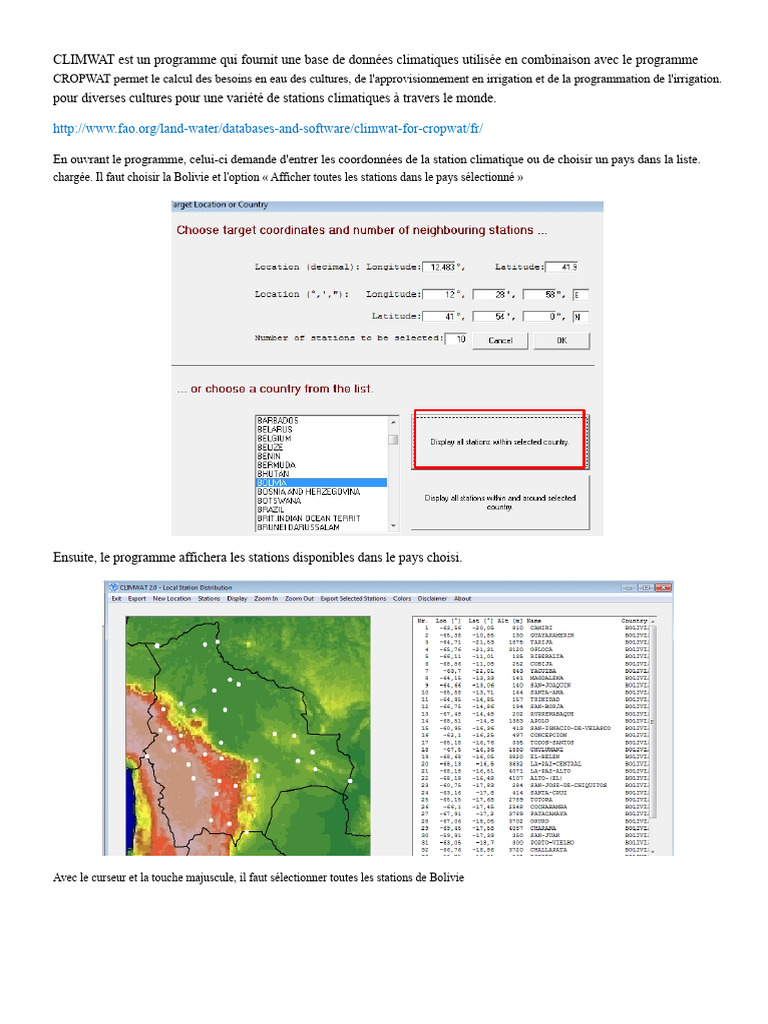Open the Display menu
Image resolution: width=768 pixels, height=1024 pixels.
(237, 599)
